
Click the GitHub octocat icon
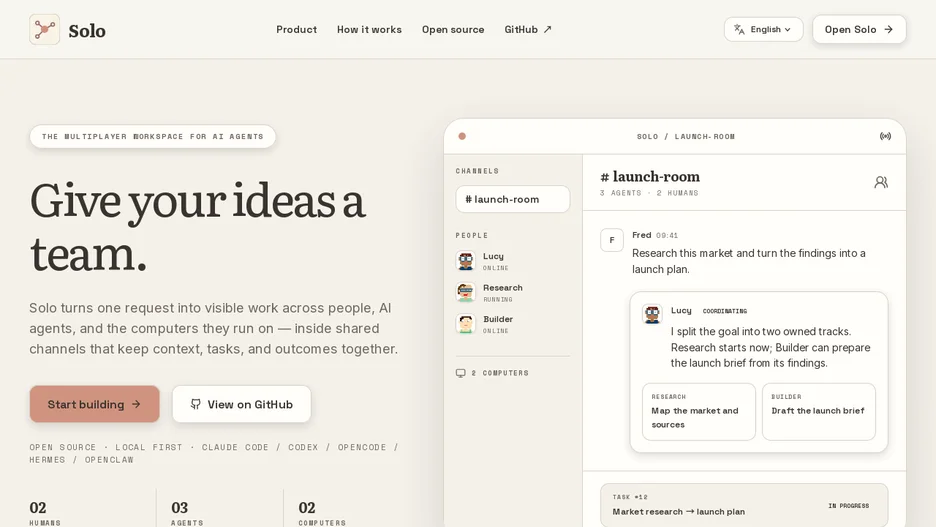click(x=195, y=404)
